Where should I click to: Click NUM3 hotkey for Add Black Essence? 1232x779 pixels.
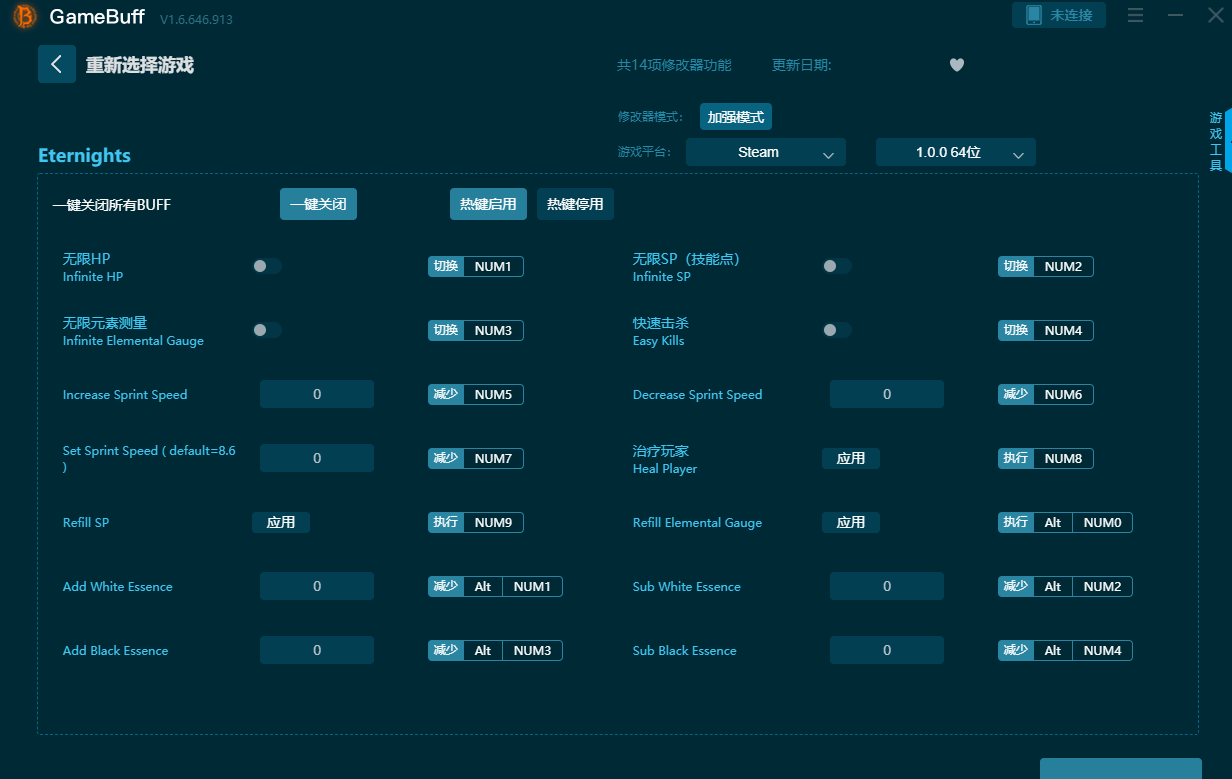click(532, 650)
